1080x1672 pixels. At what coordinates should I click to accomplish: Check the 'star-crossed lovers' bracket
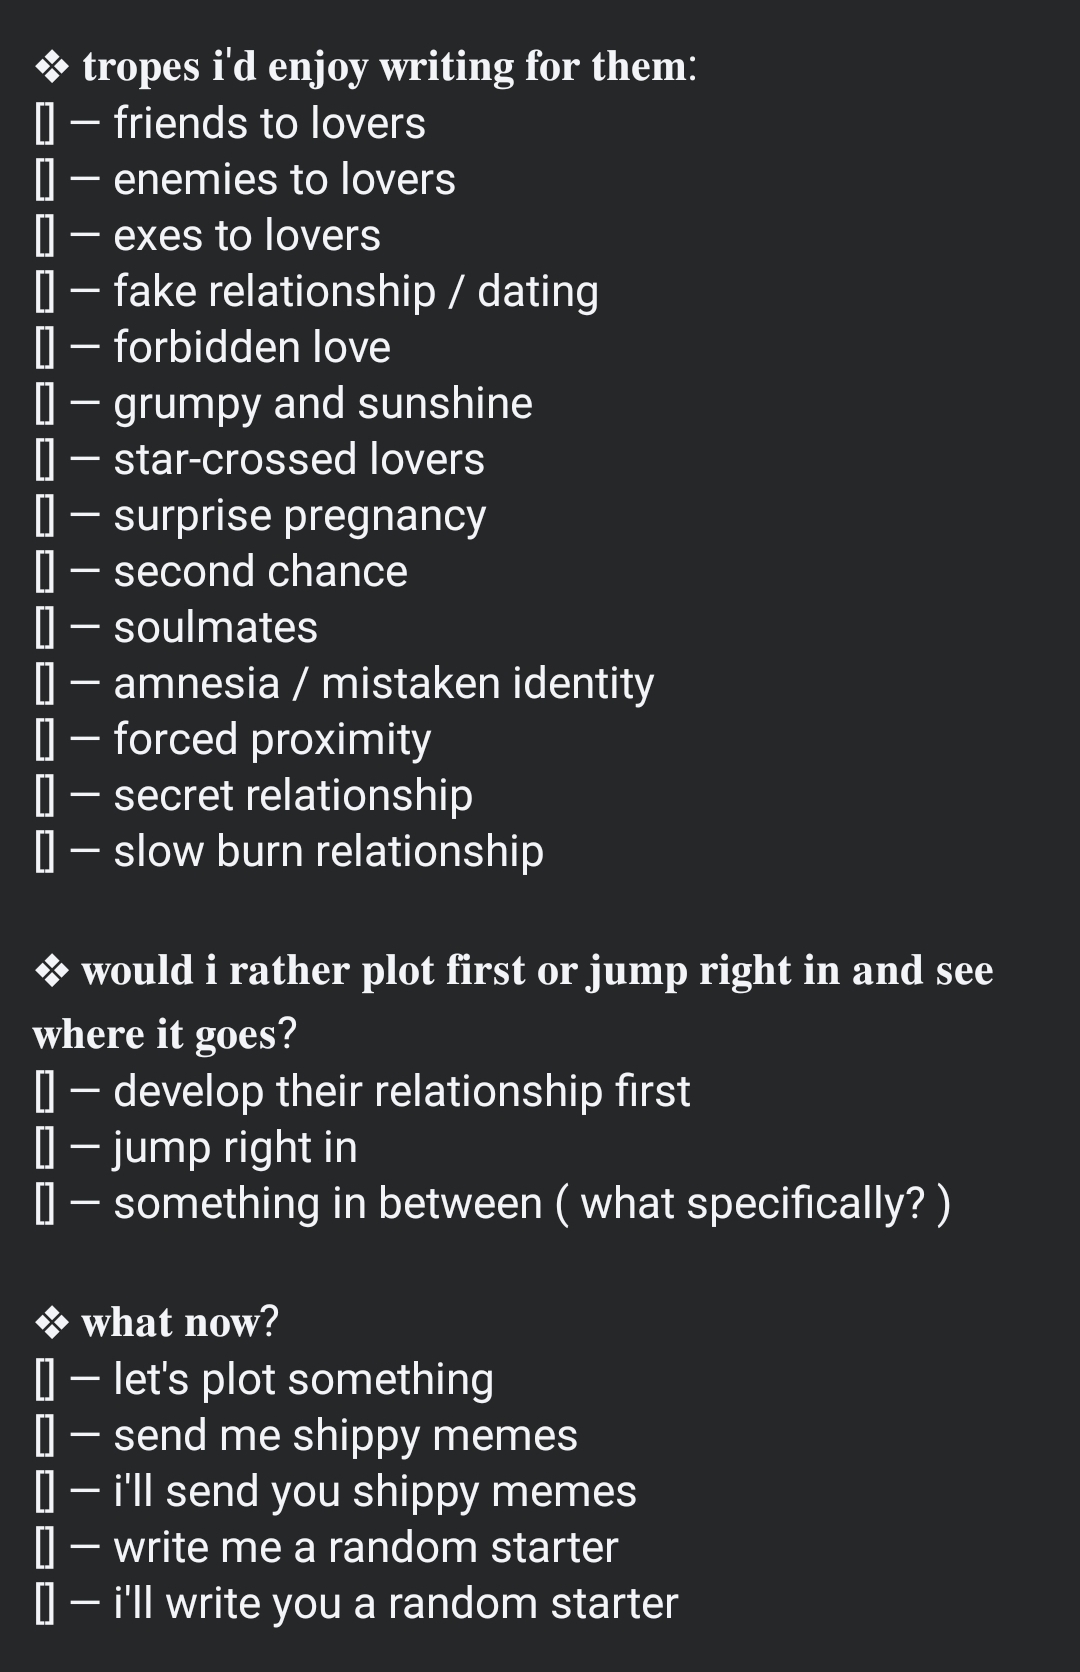[45, 461]
